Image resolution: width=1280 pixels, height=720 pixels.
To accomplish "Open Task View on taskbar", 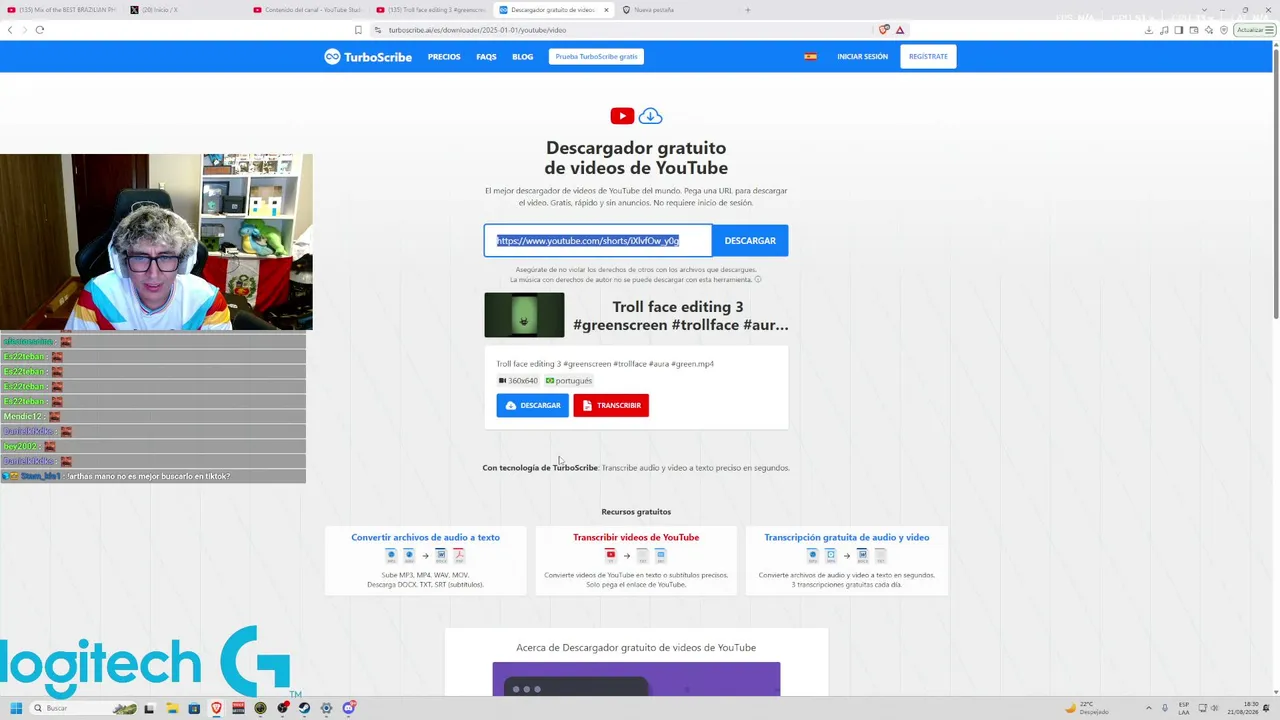I will [149, 708].
